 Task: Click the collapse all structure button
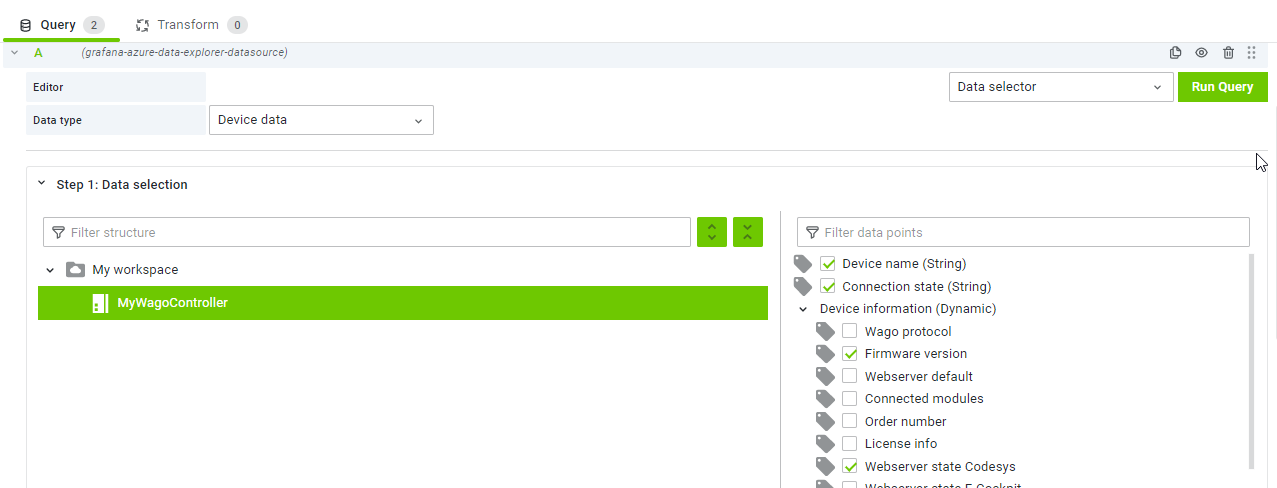748,232
